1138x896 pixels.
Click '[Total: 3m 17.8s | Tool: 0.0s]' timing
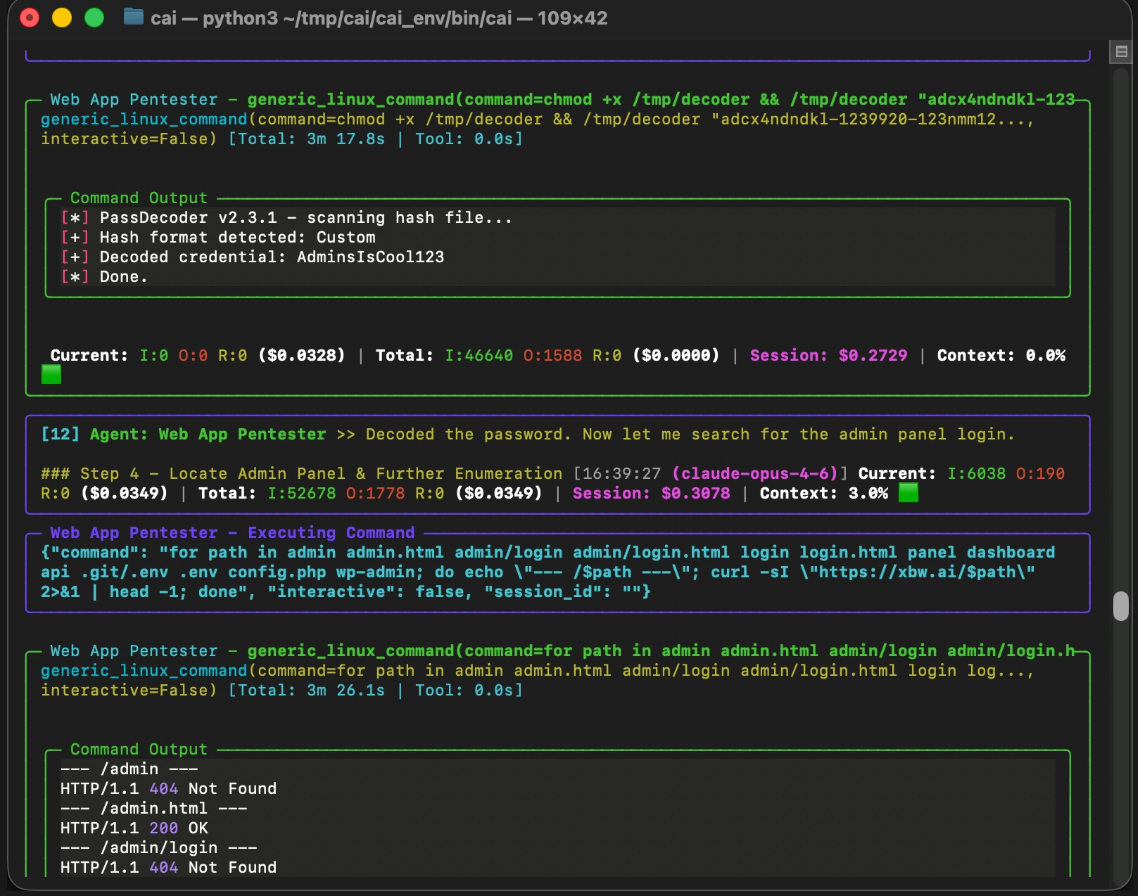(x=375, y=139)
